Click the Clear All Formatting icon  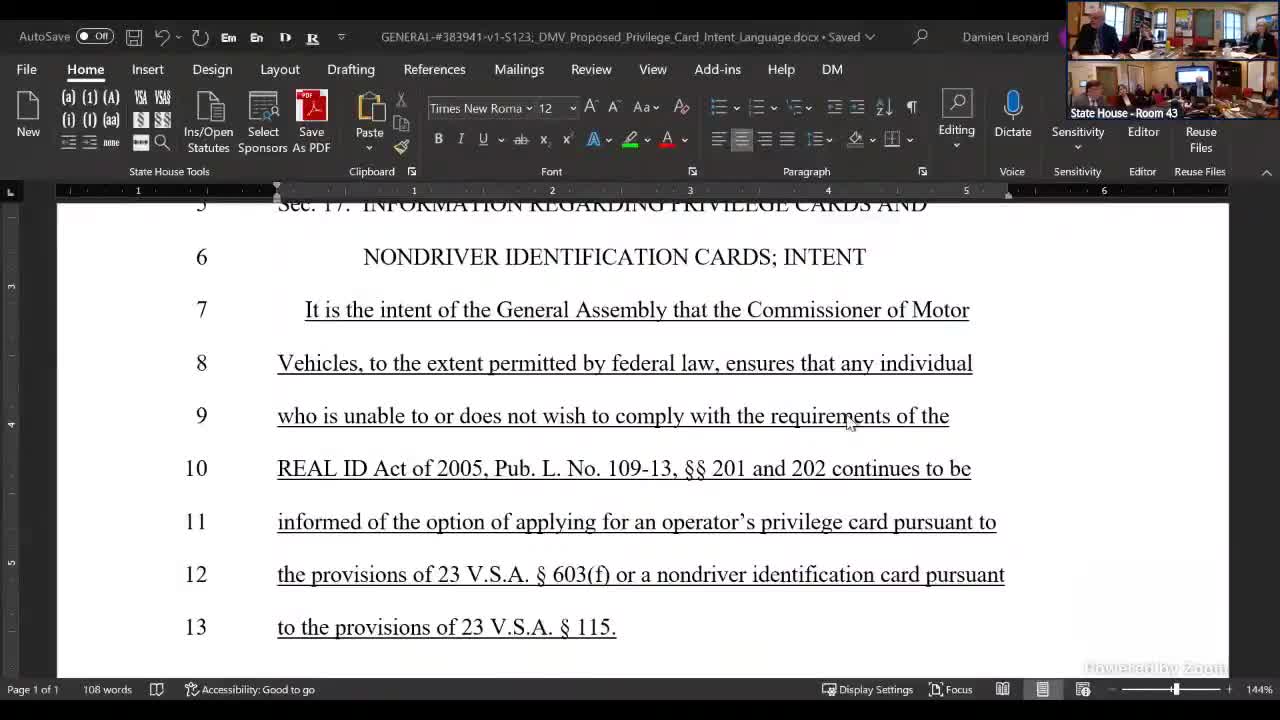(x=682, y=107)
